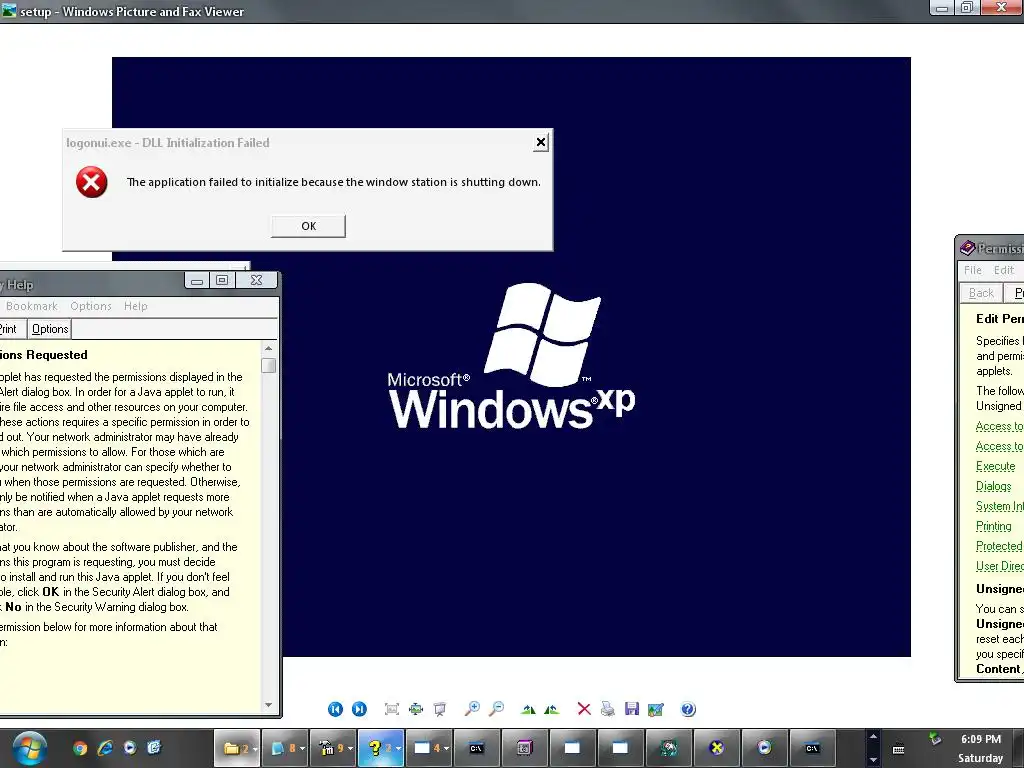
Task: Go to the previous image in viewer
Action: tap(335, 709)
